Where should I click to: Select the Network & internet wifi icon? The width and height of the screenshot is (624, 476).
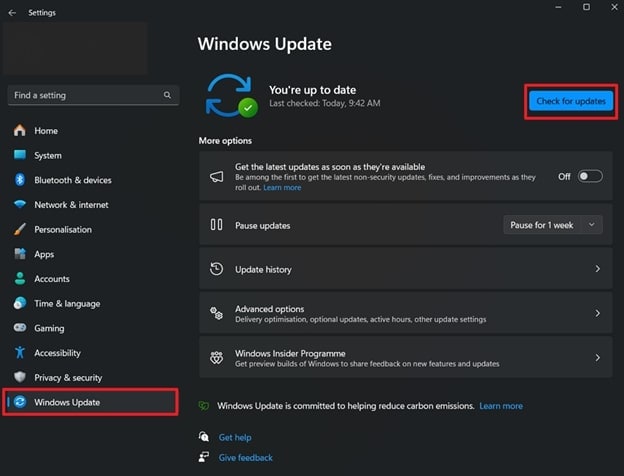coord(20,205)
